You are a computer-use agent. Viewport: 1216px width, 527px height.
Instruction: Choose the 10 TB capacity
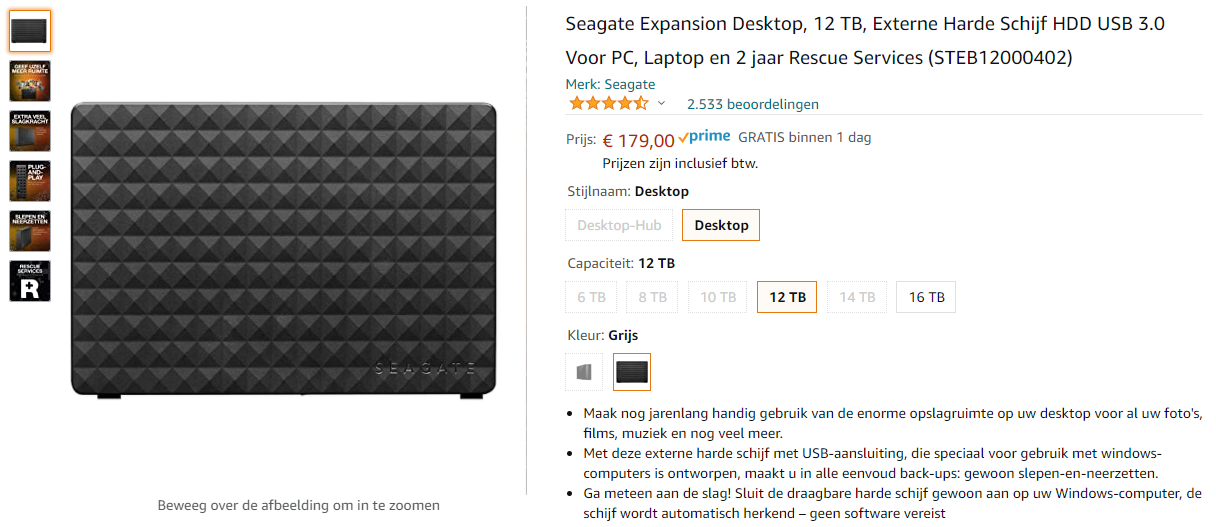pos(717,297)
